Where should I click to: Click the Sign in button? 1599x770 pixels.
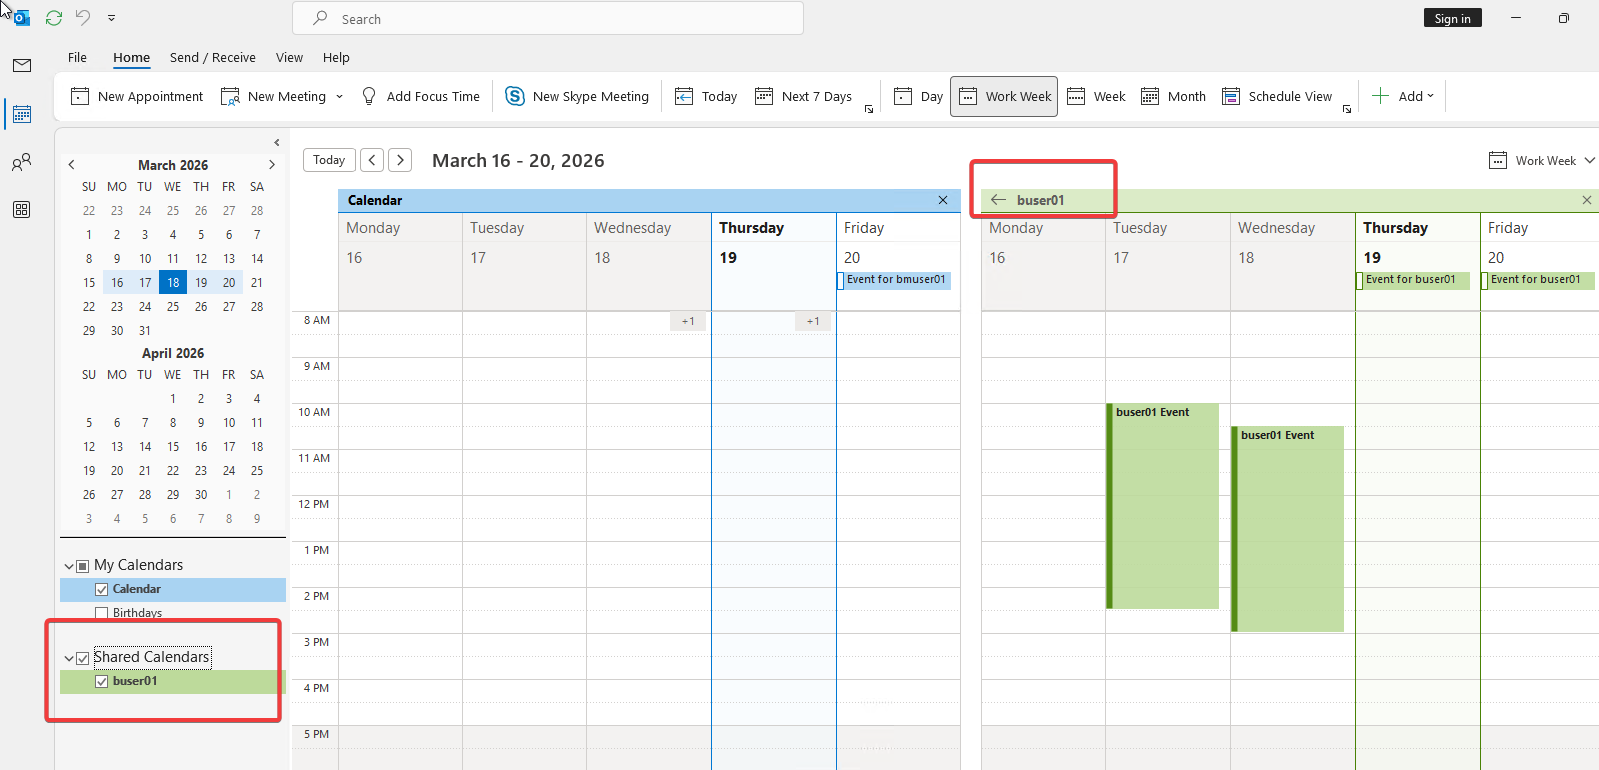coord(1452,18)
